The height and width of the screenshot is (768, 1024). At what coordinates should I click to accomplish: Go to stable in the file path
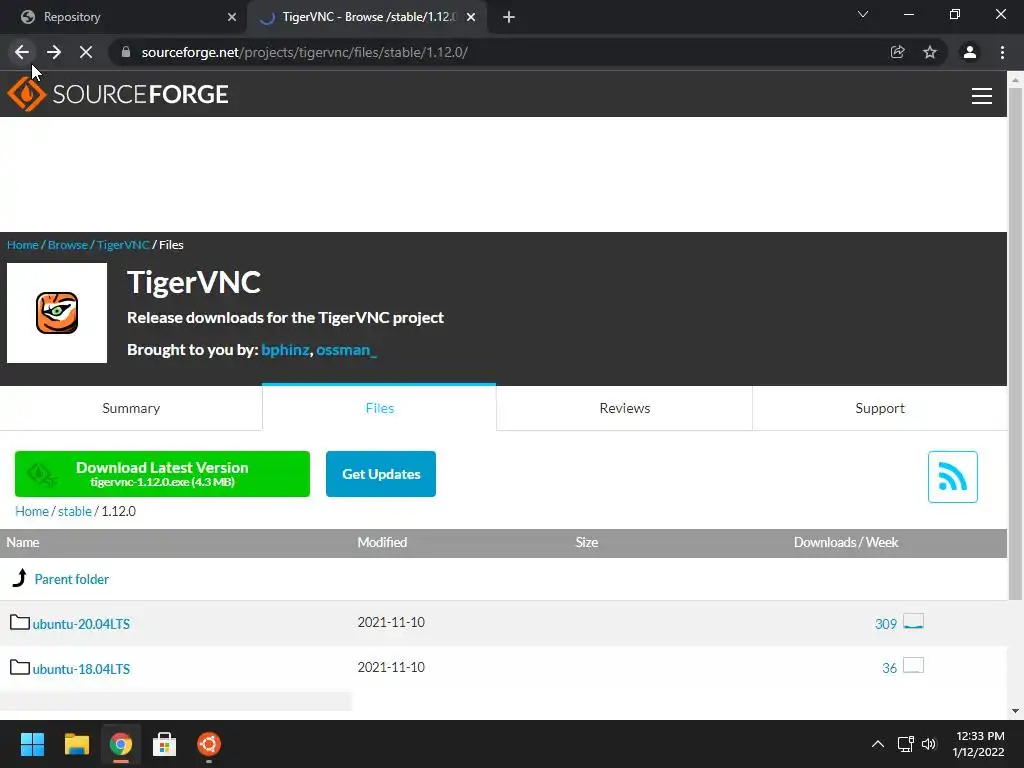click(x=74, y=511)
